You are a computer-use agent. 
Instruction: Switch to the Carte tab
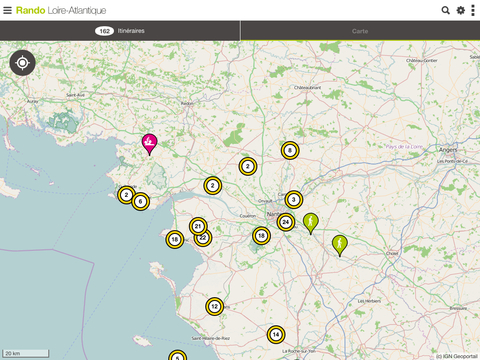click(360, 31)
